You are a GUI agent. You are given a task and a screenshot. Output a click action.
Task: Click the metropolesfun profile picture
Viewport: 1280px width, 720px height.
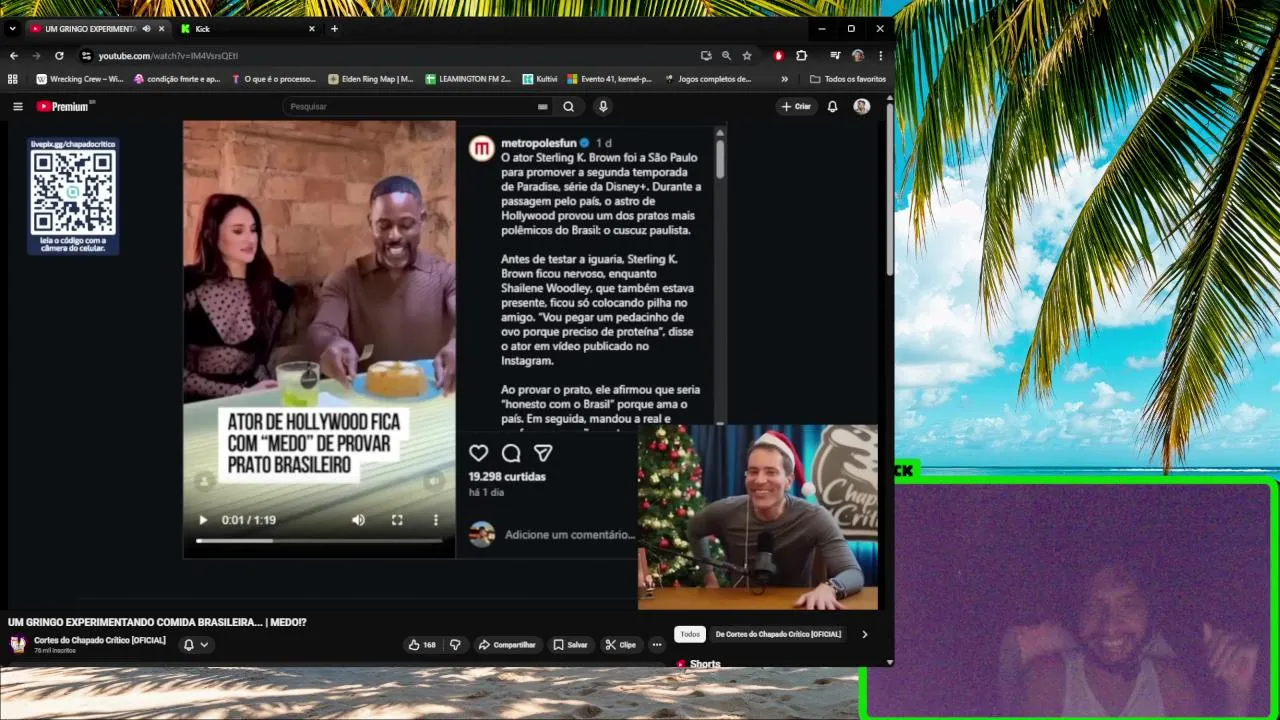tap(482, 149)
